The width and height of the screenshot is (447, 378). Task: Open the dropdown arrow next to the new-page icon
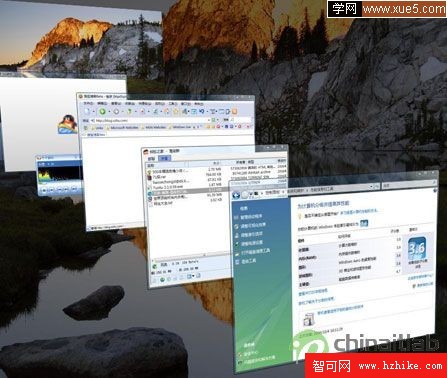(x=93, y=112)
